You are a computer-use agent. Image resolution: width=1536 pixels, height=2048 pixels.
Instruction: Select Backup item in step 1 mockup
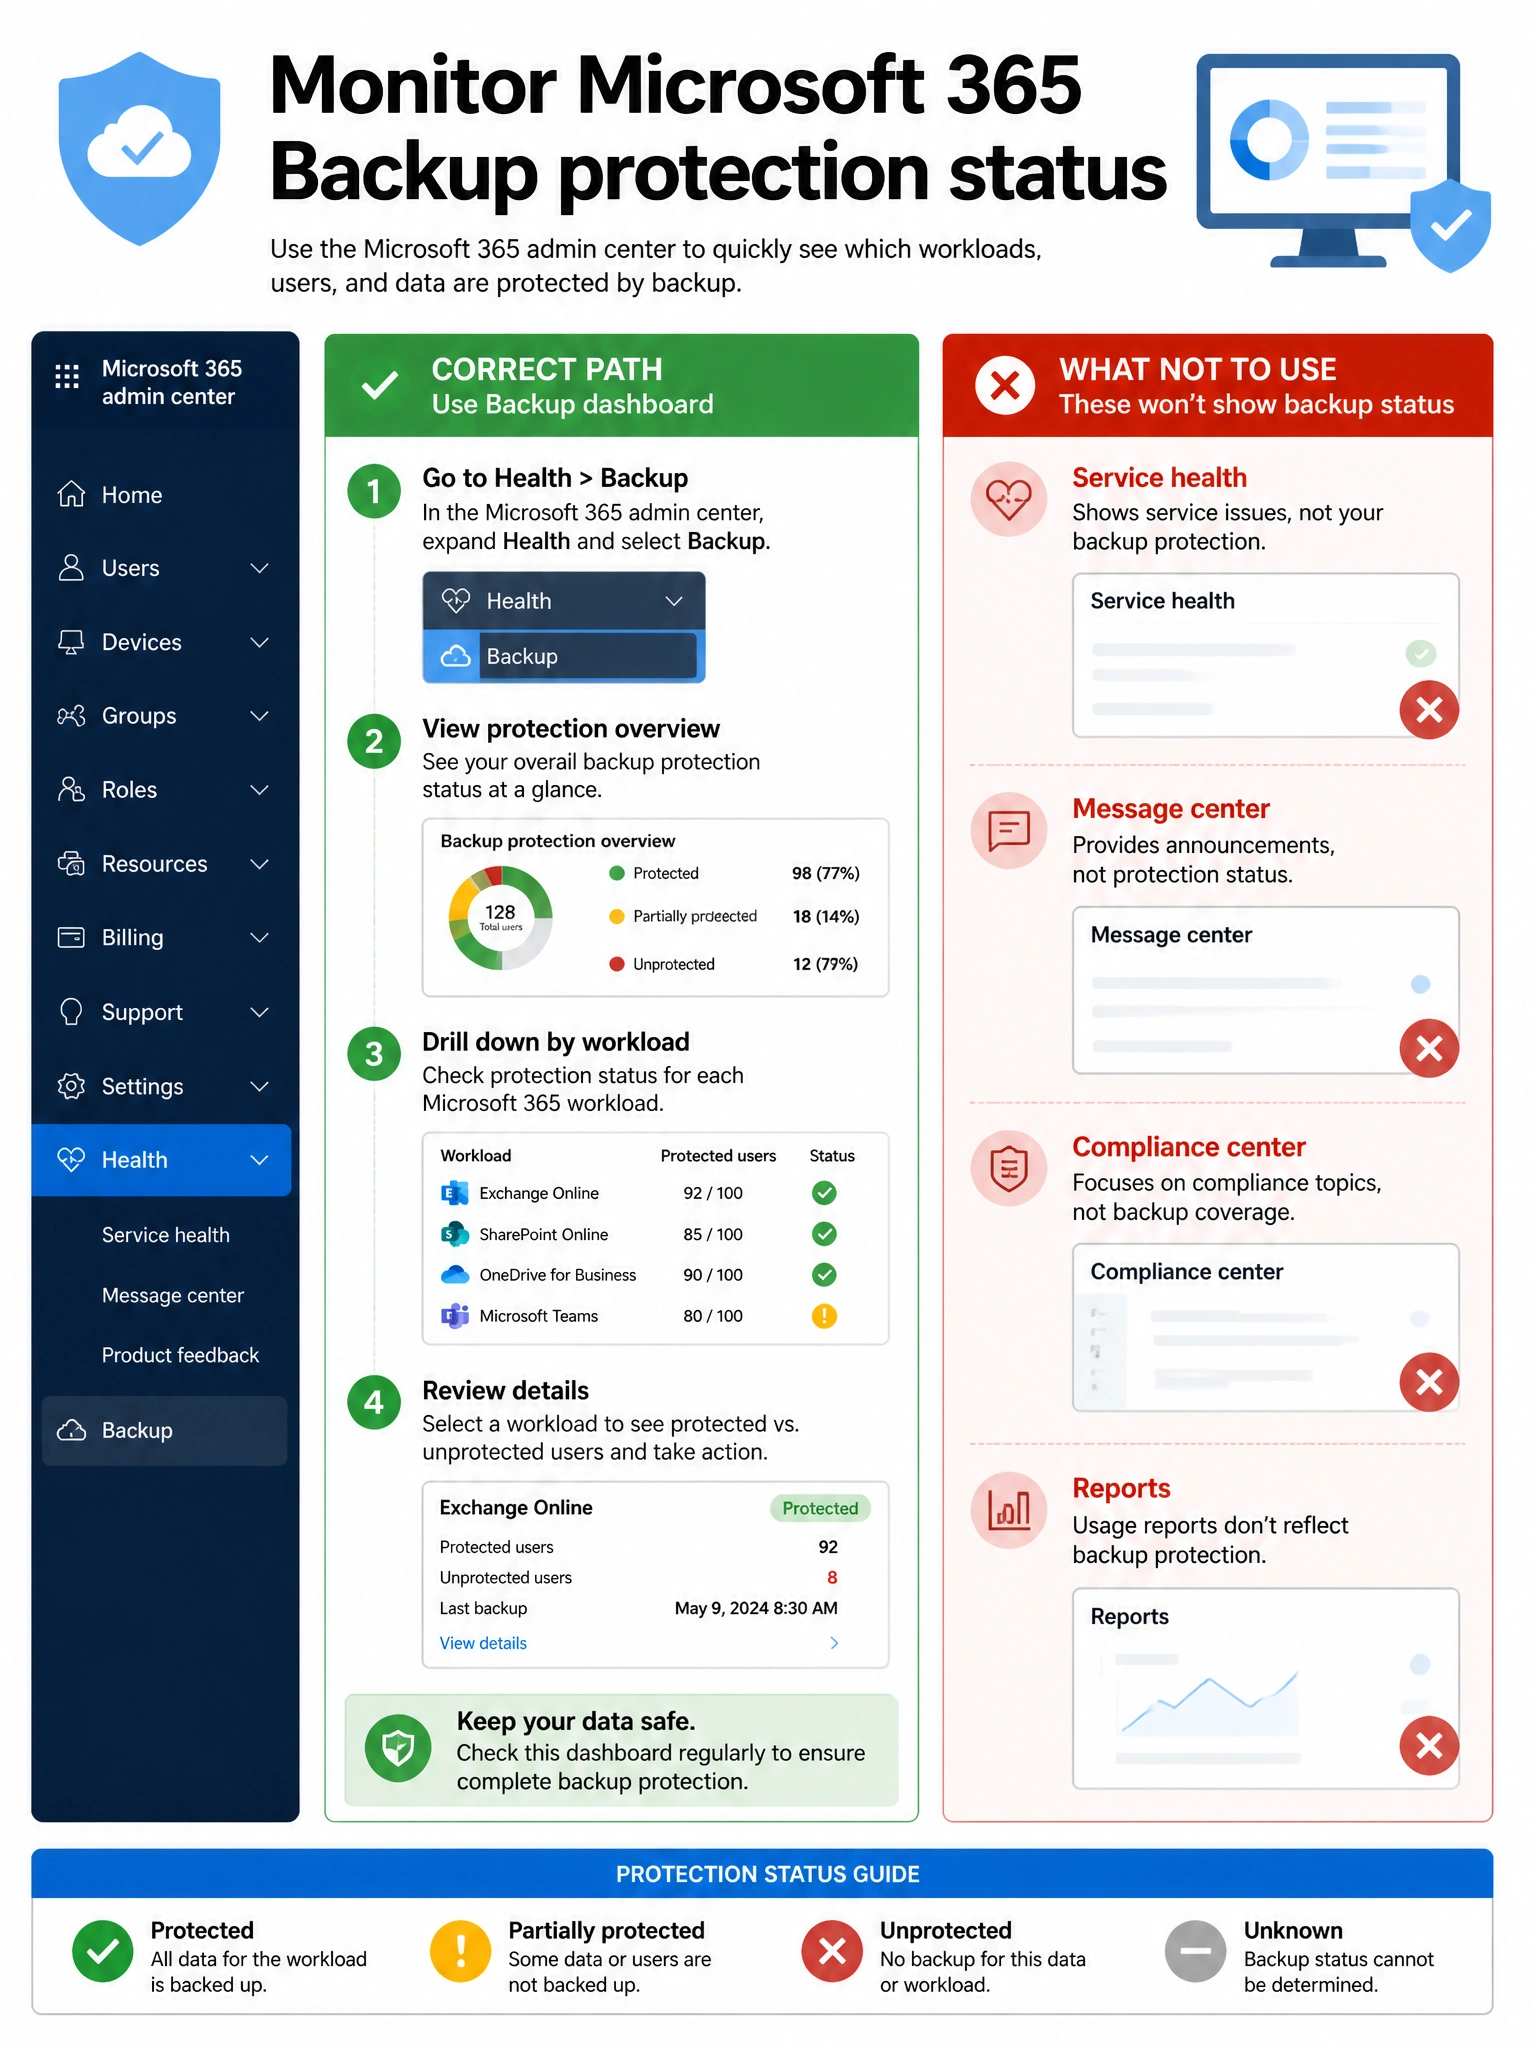[564, 656]
